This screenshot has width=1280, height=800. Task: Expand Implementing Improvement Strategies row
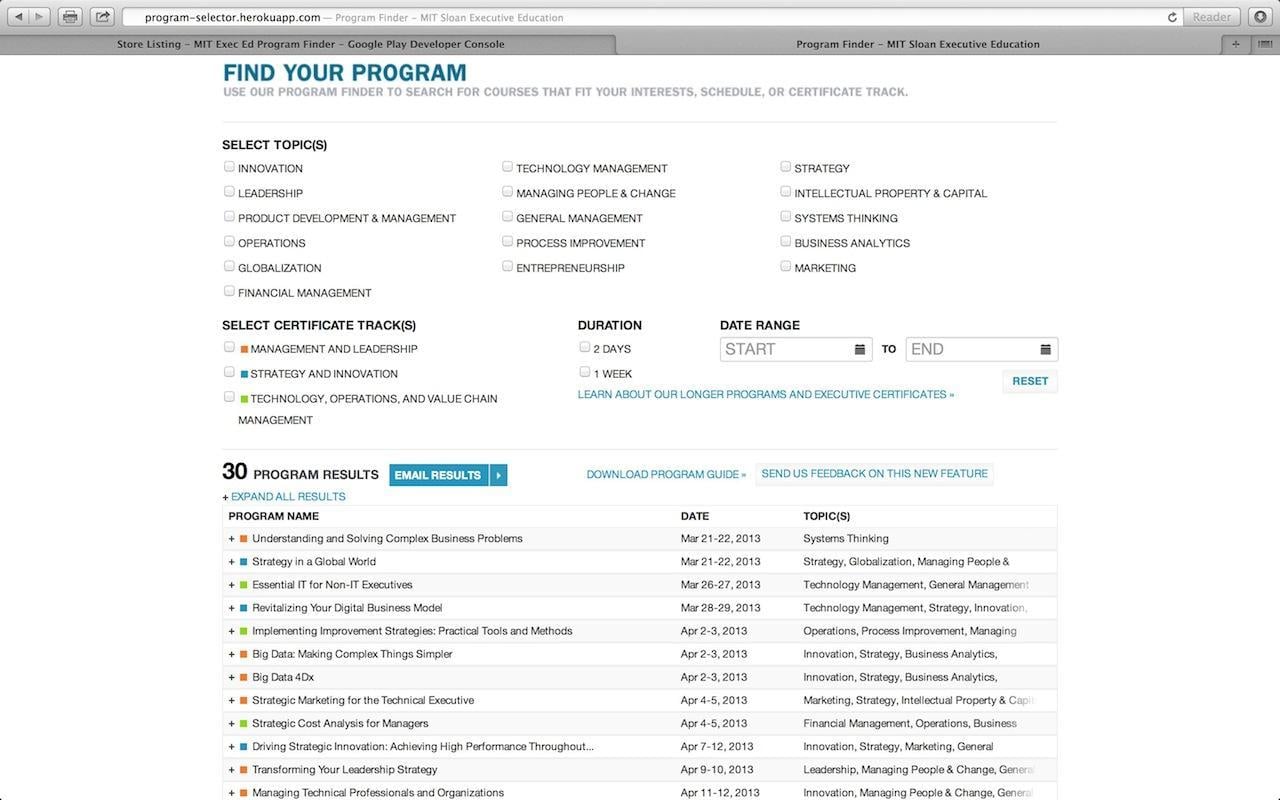pos(232,631)
